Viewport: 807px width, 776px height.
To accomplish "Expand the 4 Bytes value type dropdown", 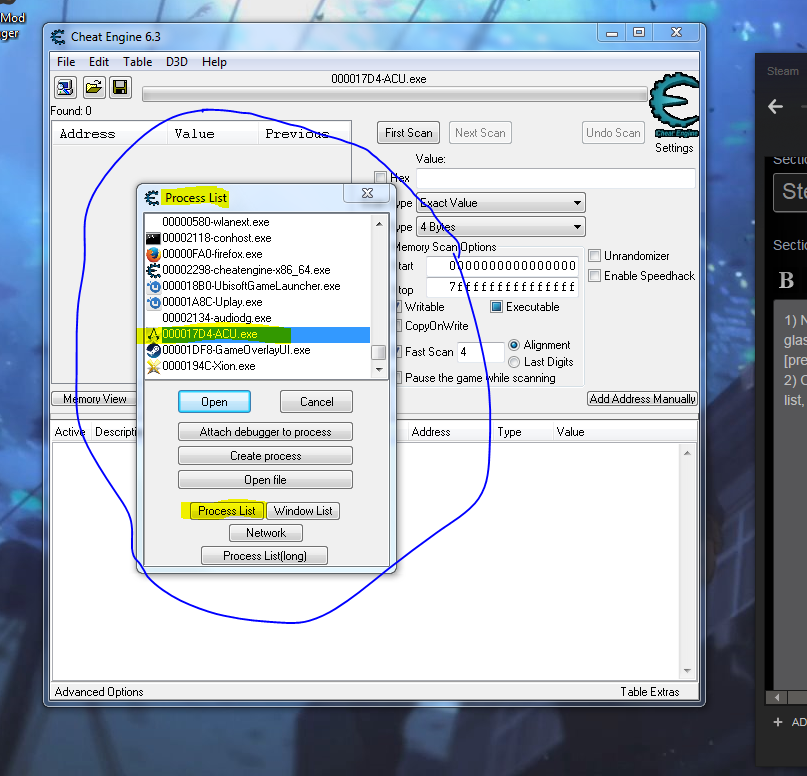I will (577, 226).
